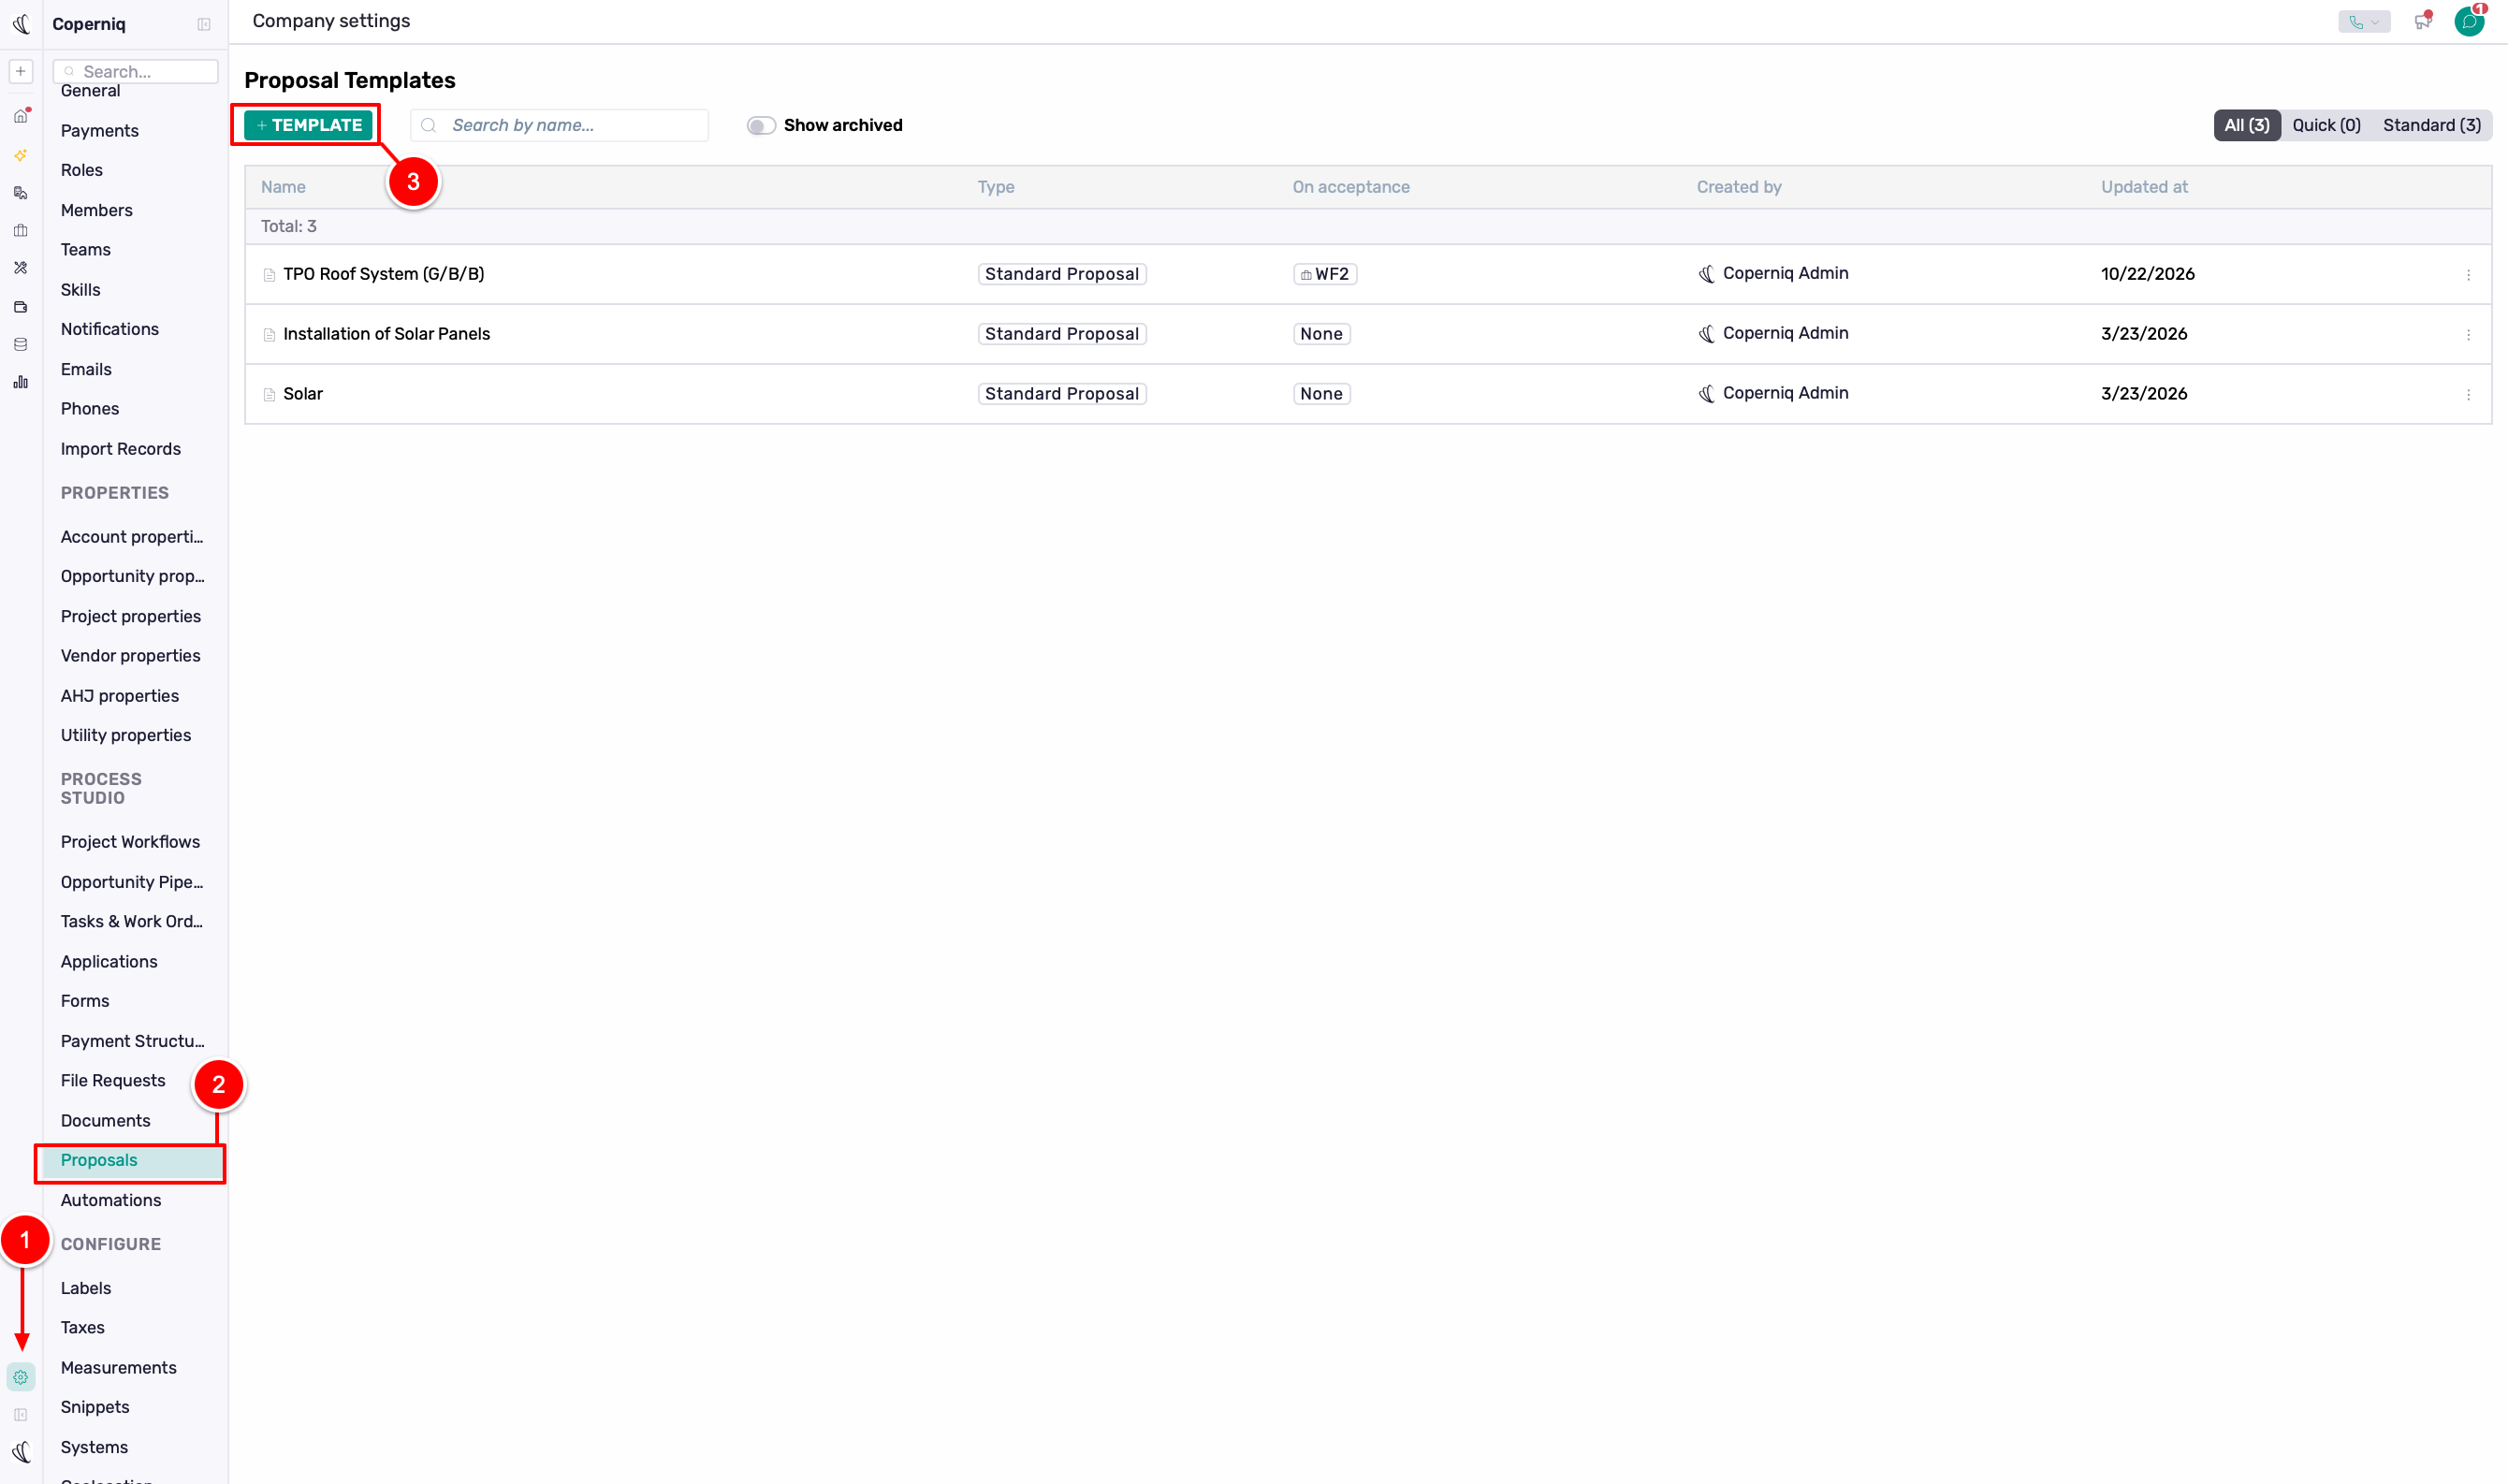Open the Home icon with red dot

click(20, 116)
